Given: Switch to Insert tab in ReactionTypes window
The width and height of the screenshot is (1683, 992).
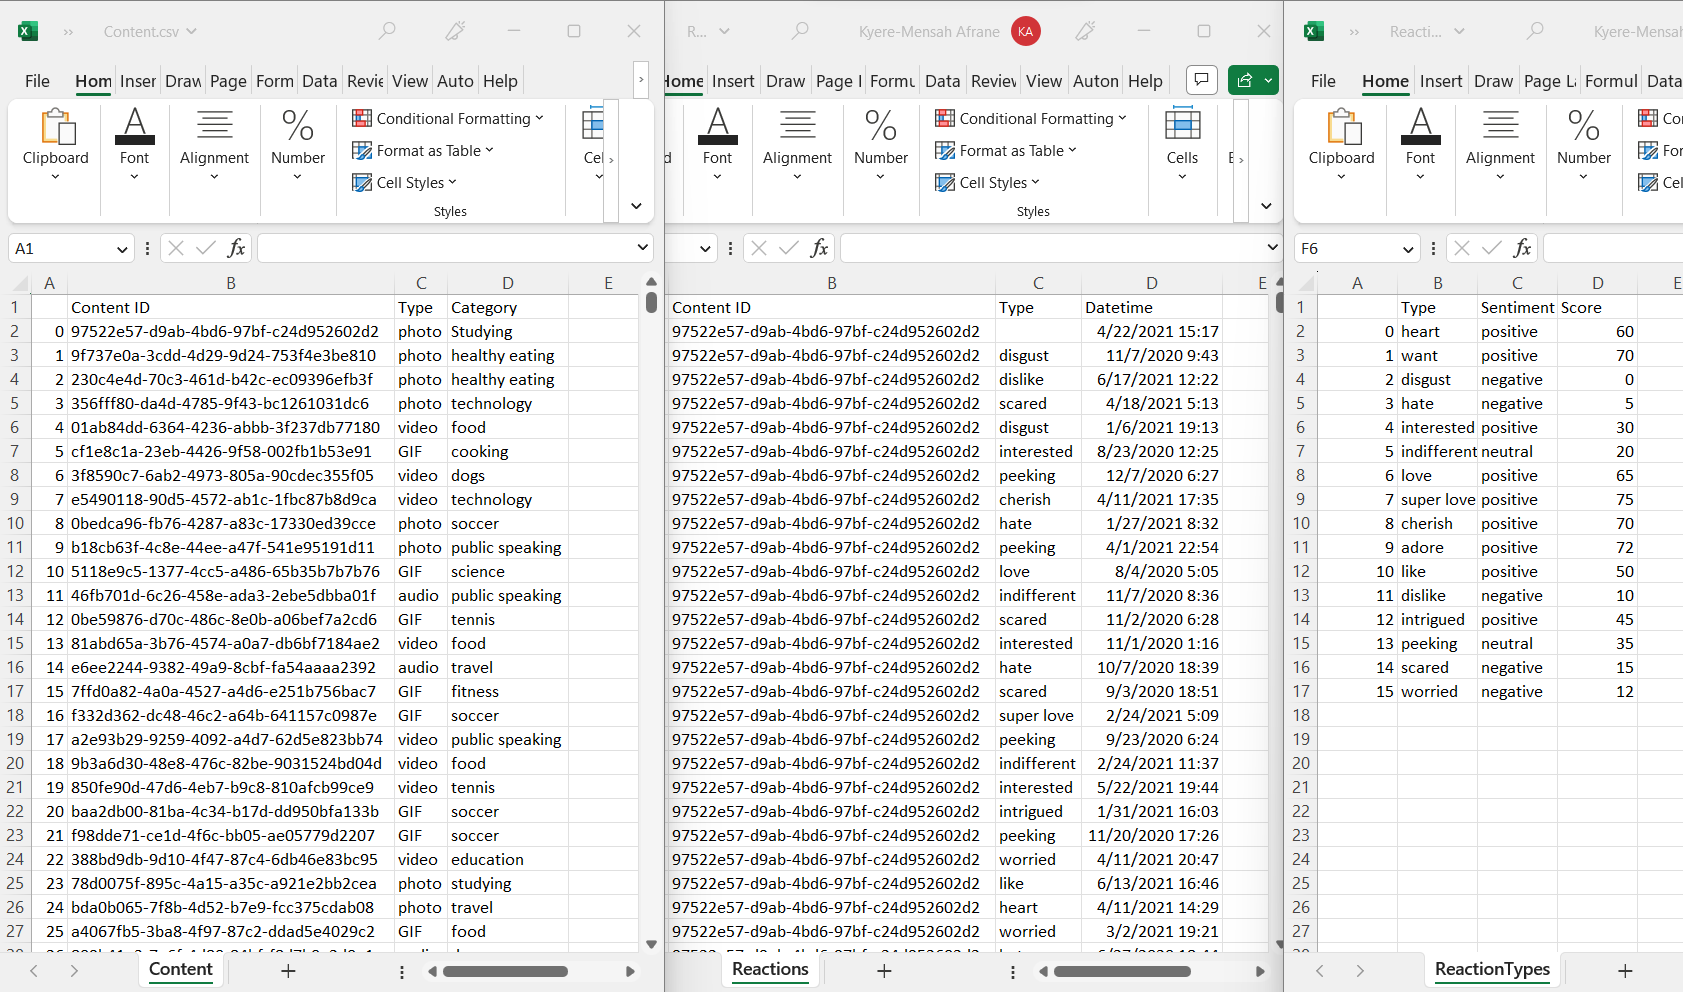Looking at the screenshot, I should (x=1441, y=81).
